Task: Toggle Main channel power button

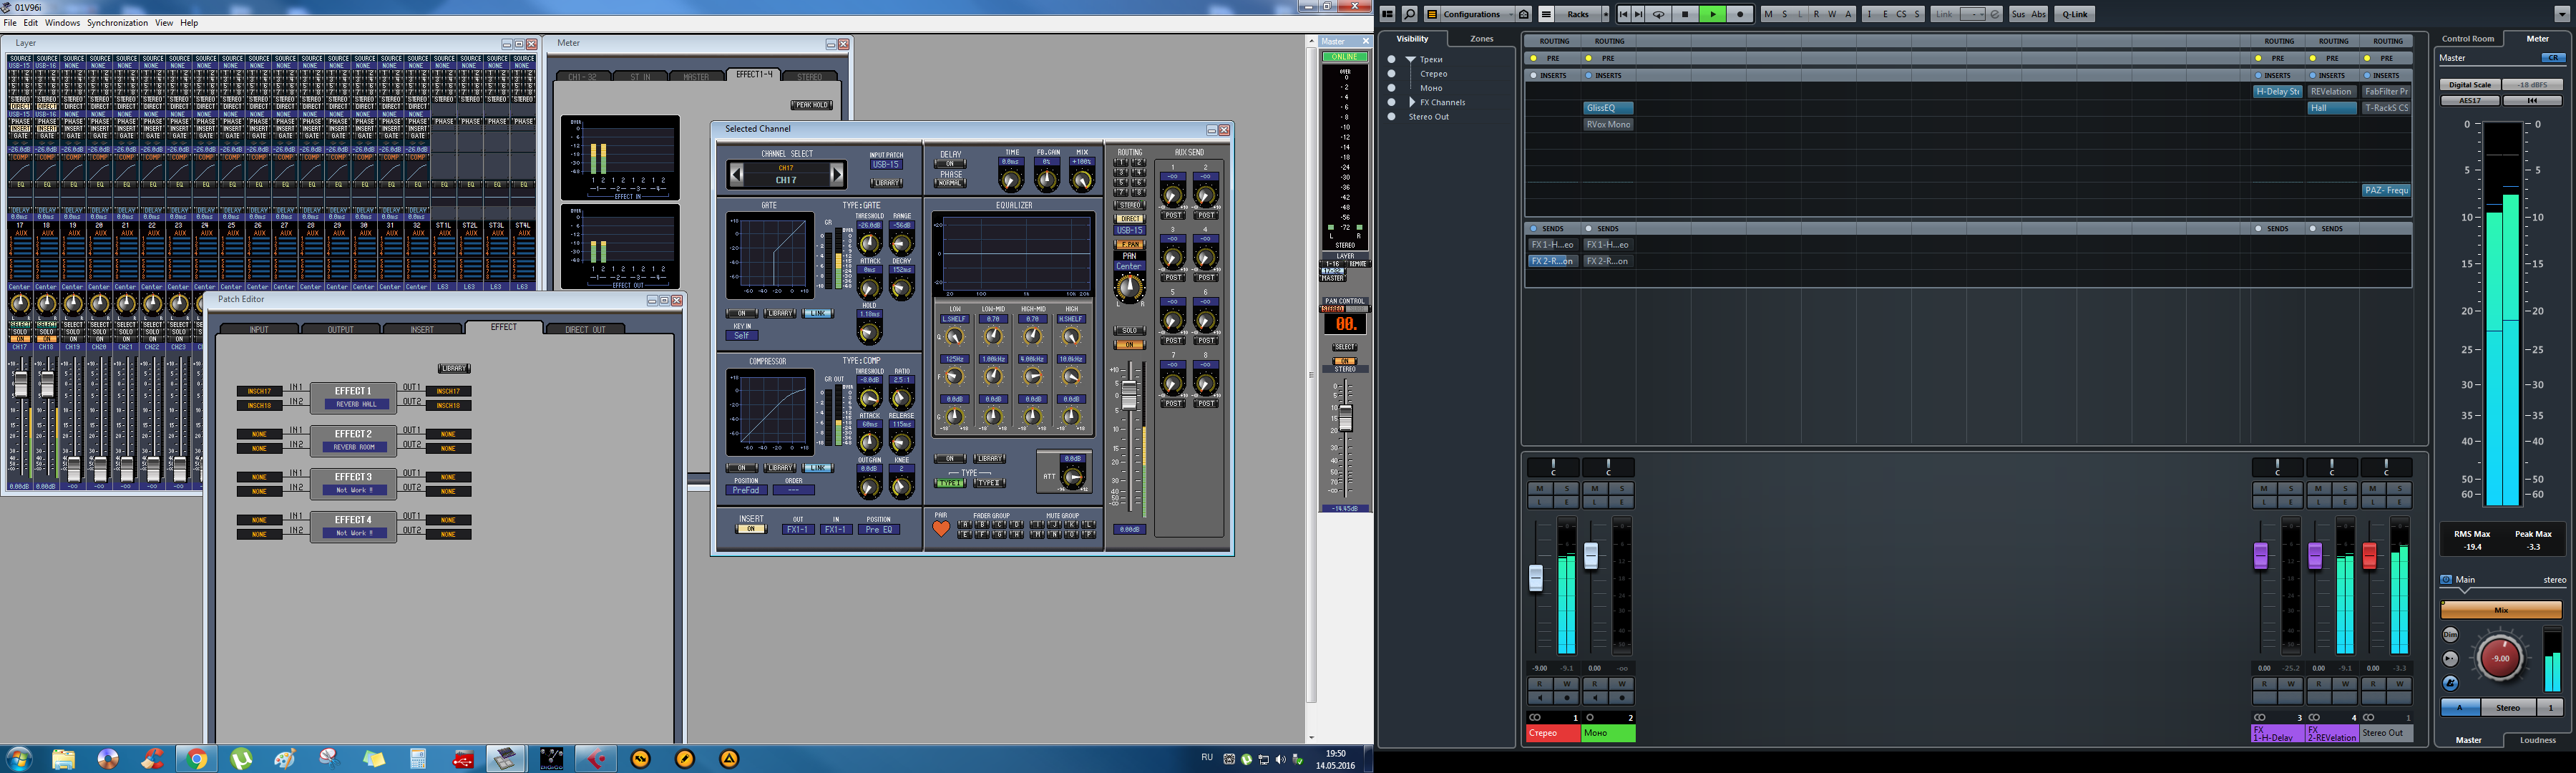Action: (x=2446, y=579)
